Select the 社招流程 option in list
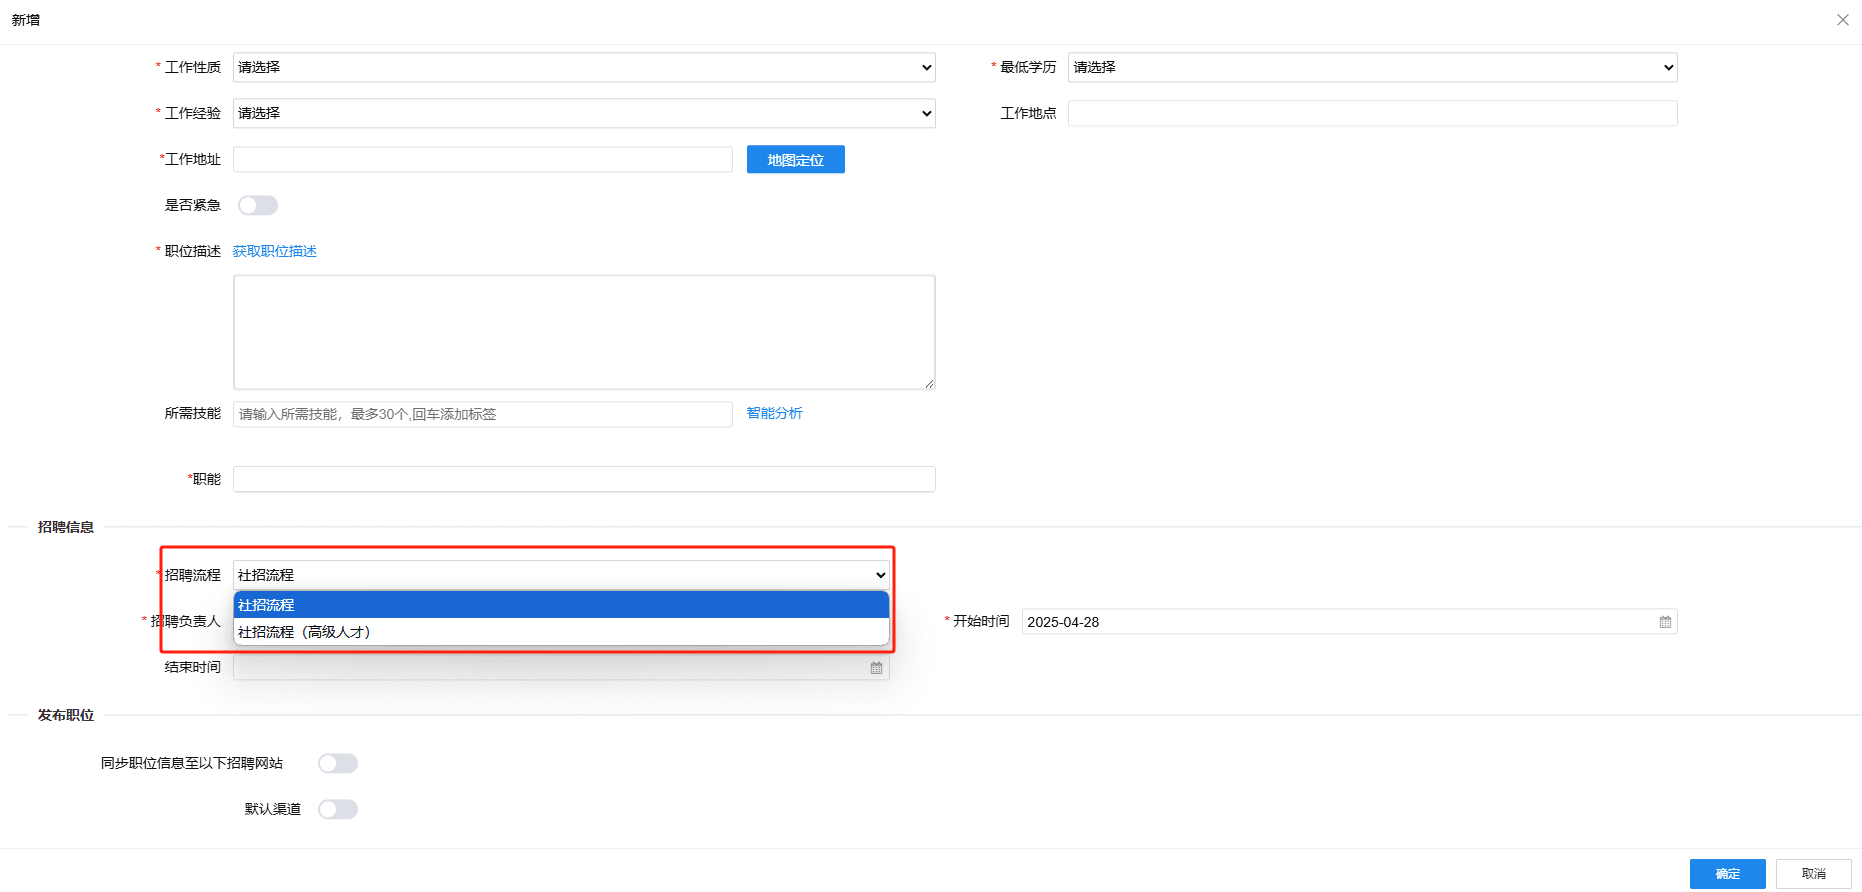This screenshot has height=892, width=1862. [561, 605]
